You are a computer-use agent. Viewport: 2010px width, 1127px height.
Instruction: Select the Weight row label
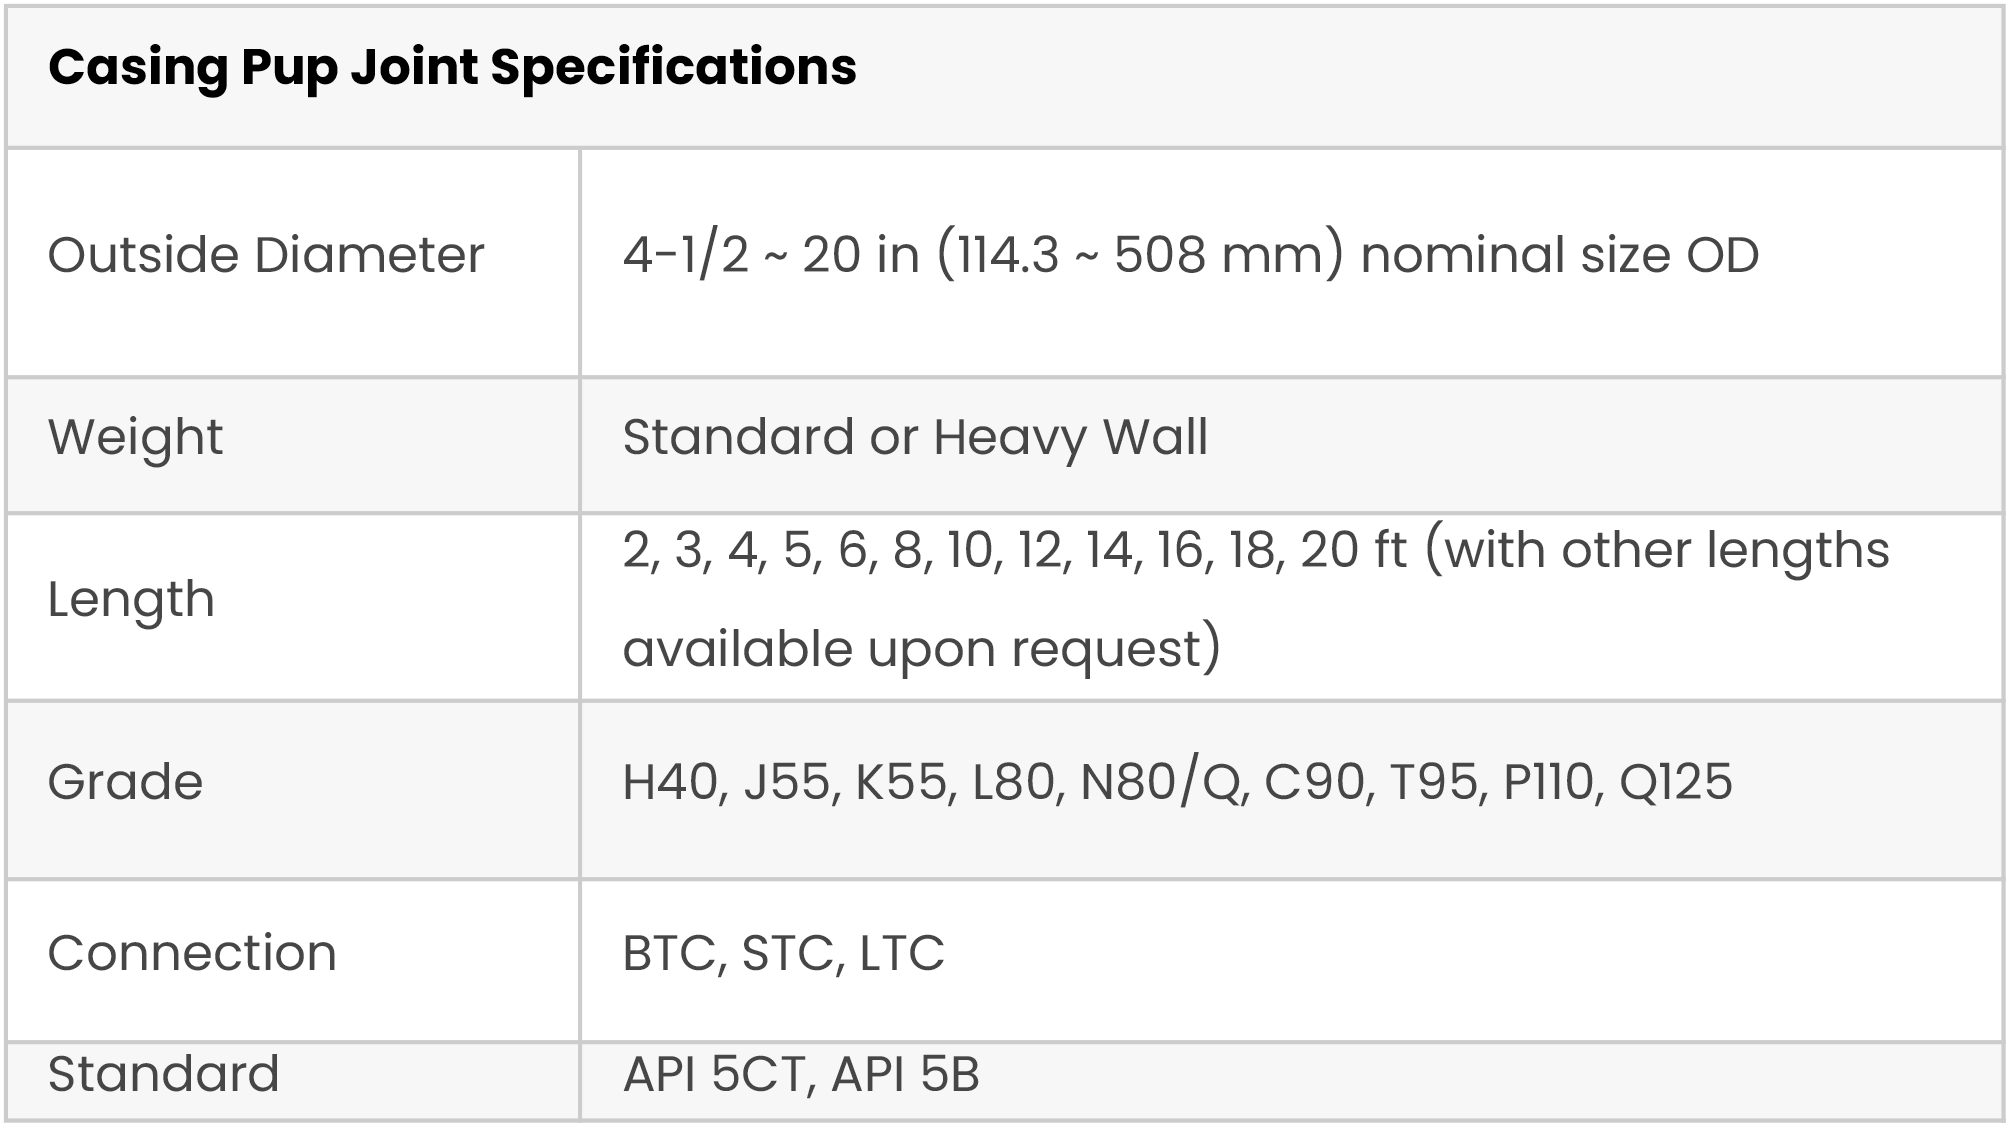(x=135, y=437)
